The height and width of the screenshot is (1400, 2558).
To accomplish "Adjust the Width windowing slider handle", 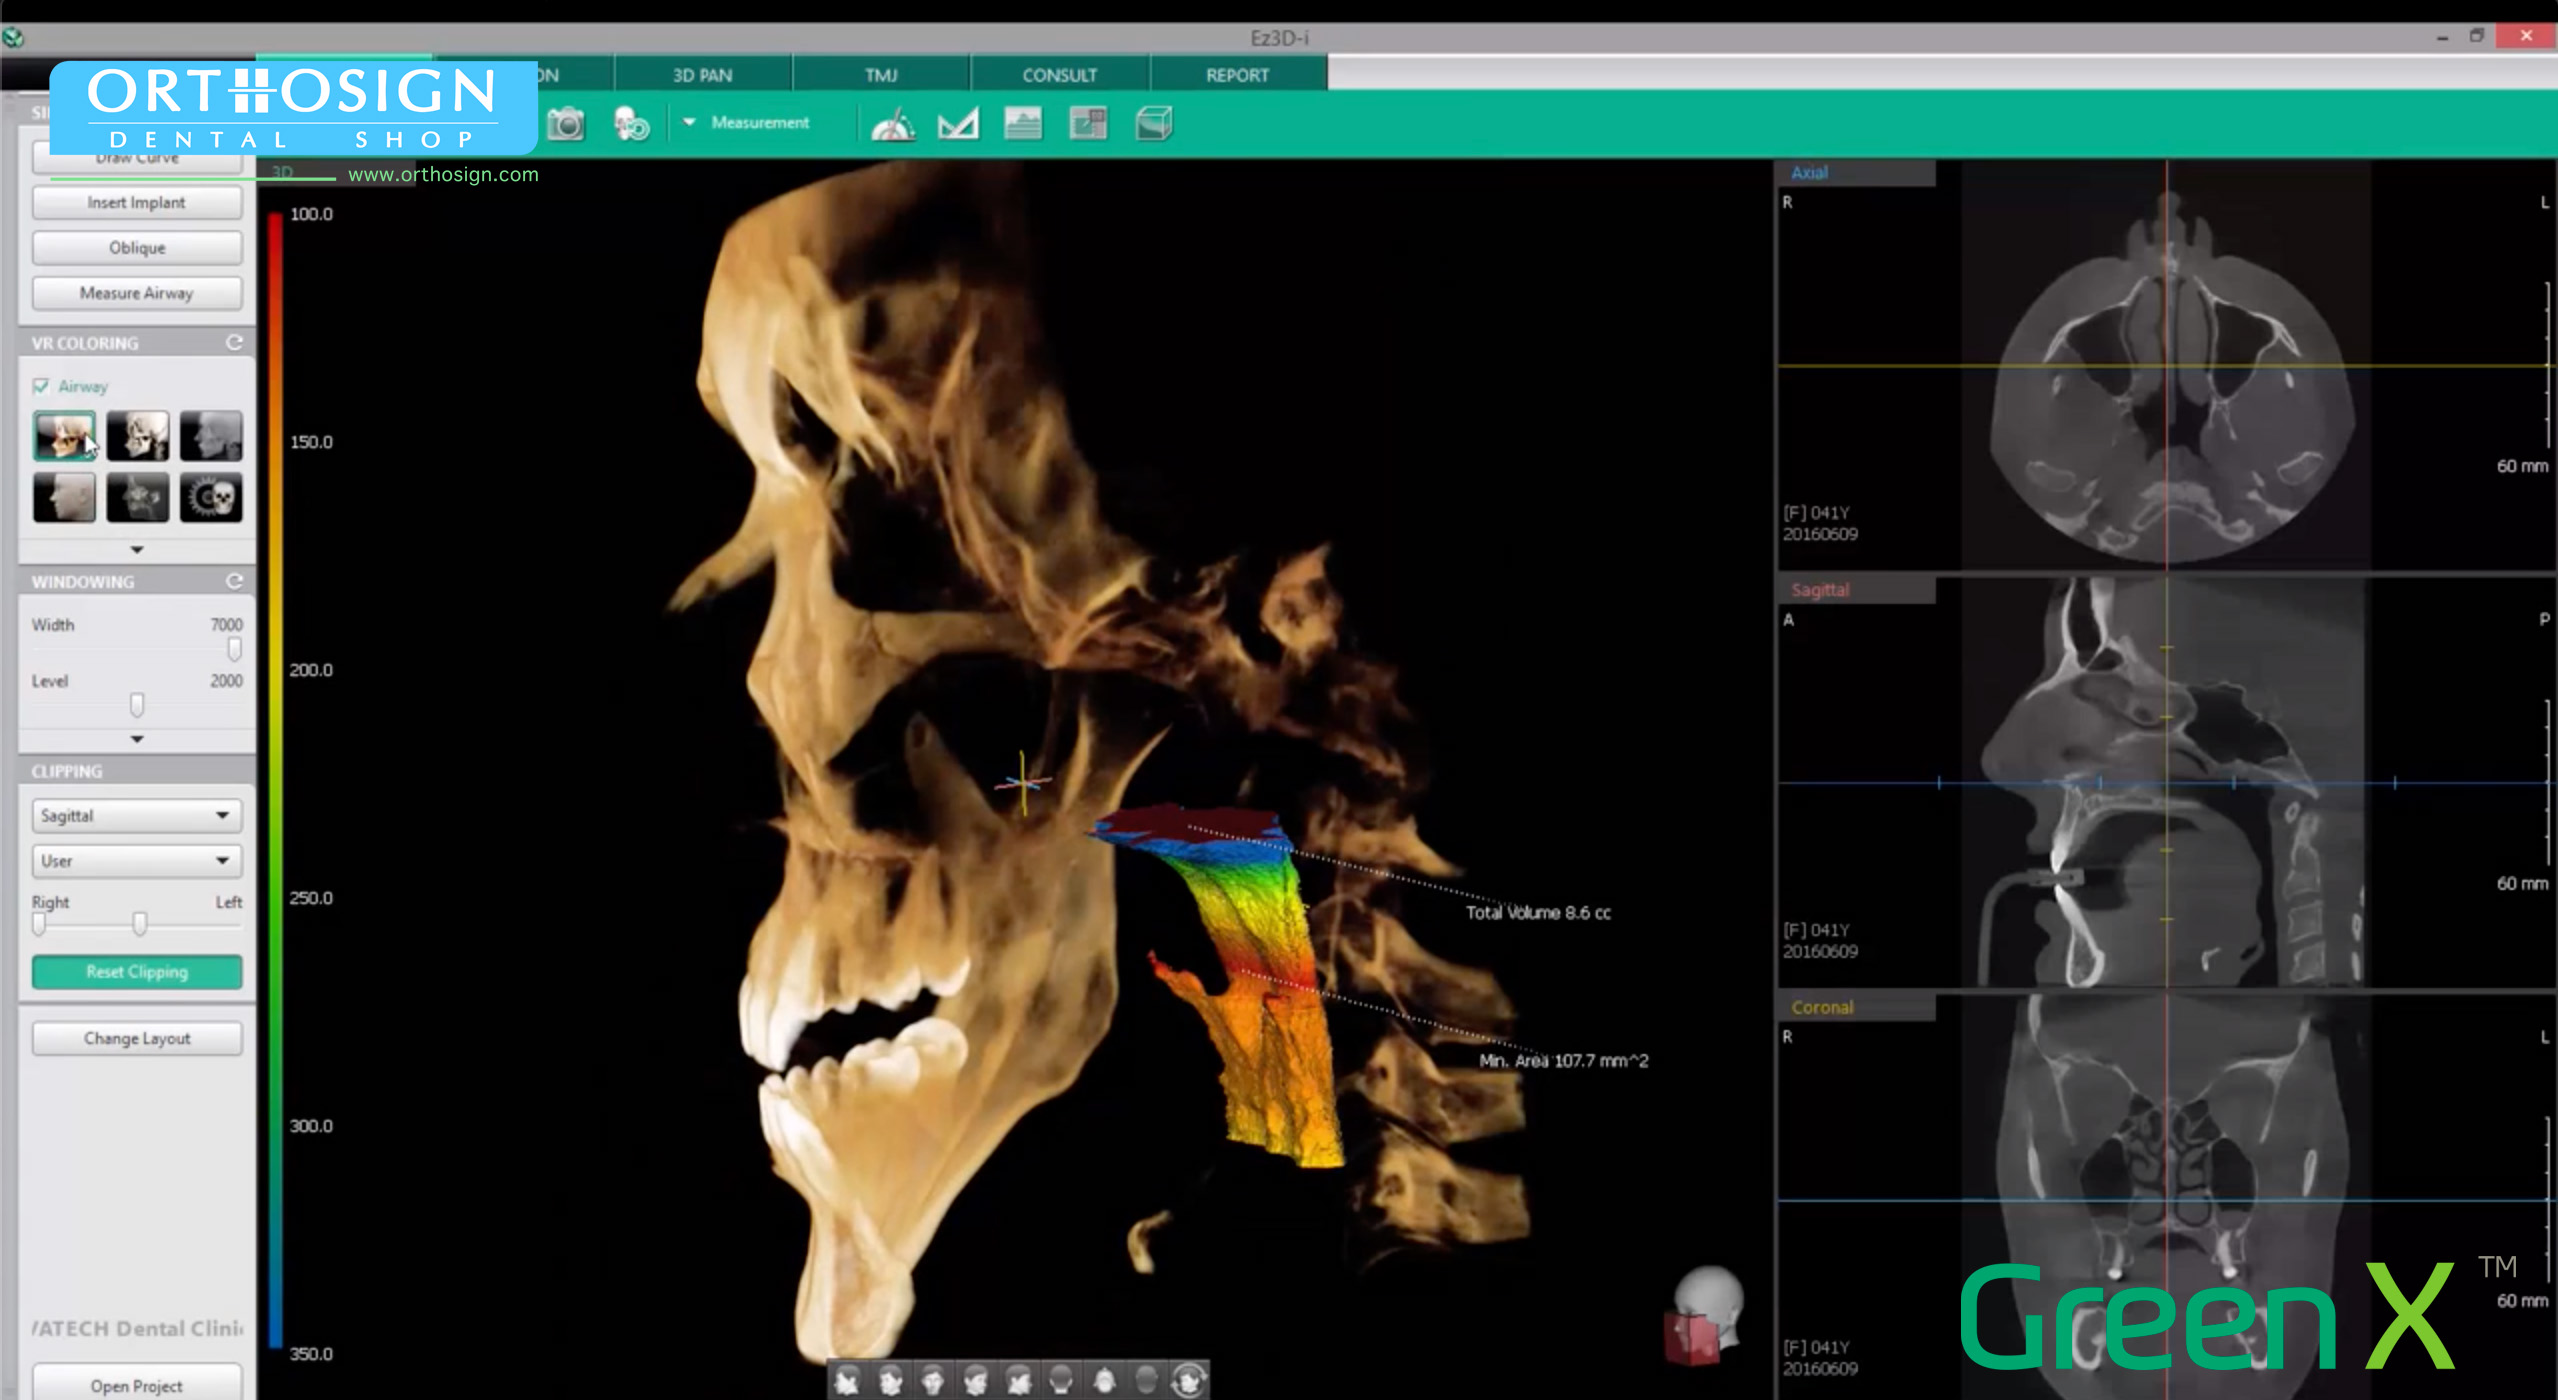I will coord(234,650).
